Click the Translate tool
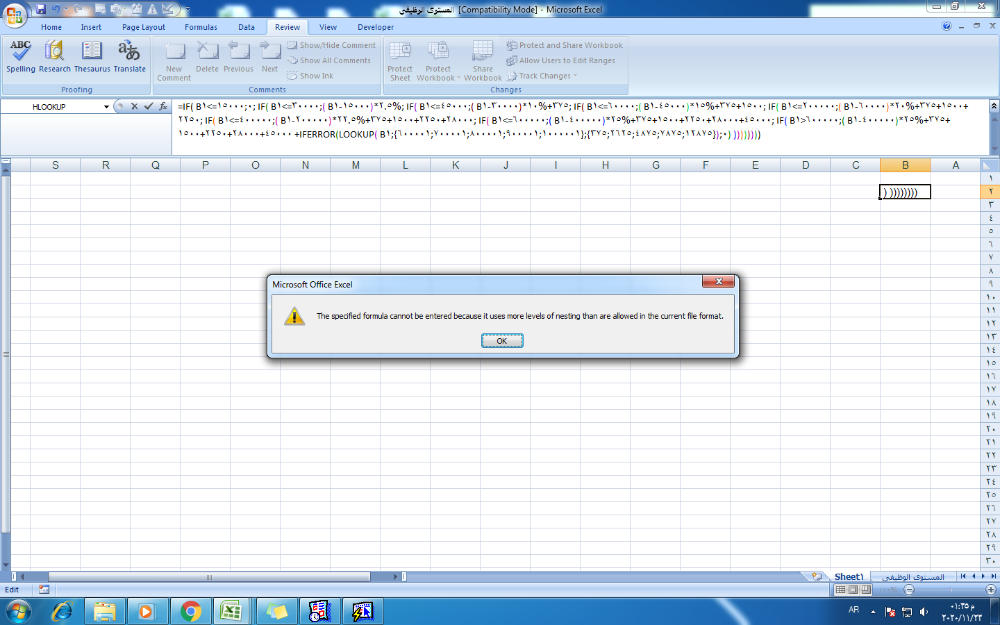Viewport: 1000px width, 625px height. [129, 57]
